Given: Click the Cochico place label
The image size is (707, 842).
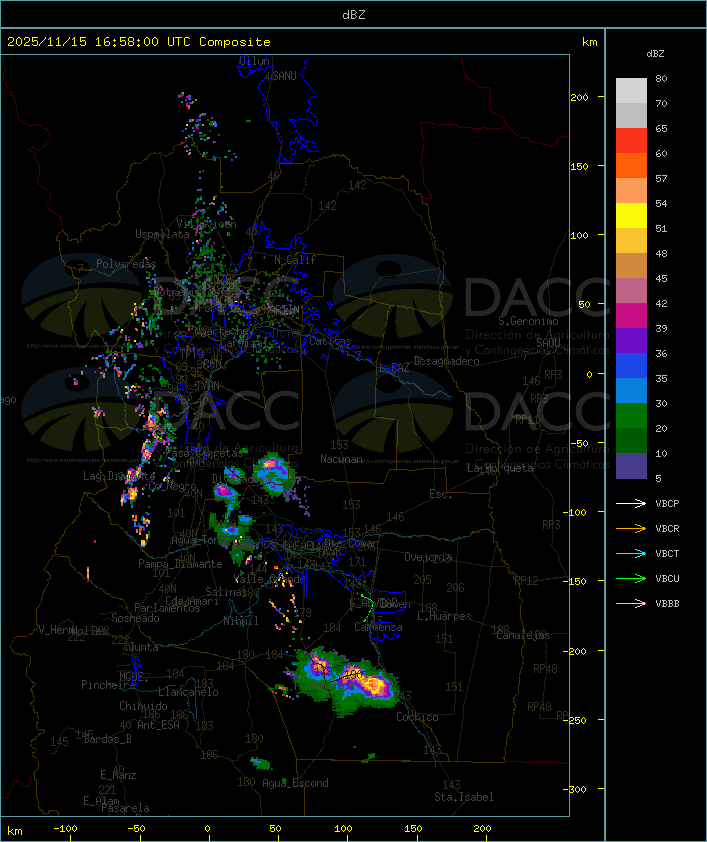Looking at the screenshot, I should coord(417,717).
